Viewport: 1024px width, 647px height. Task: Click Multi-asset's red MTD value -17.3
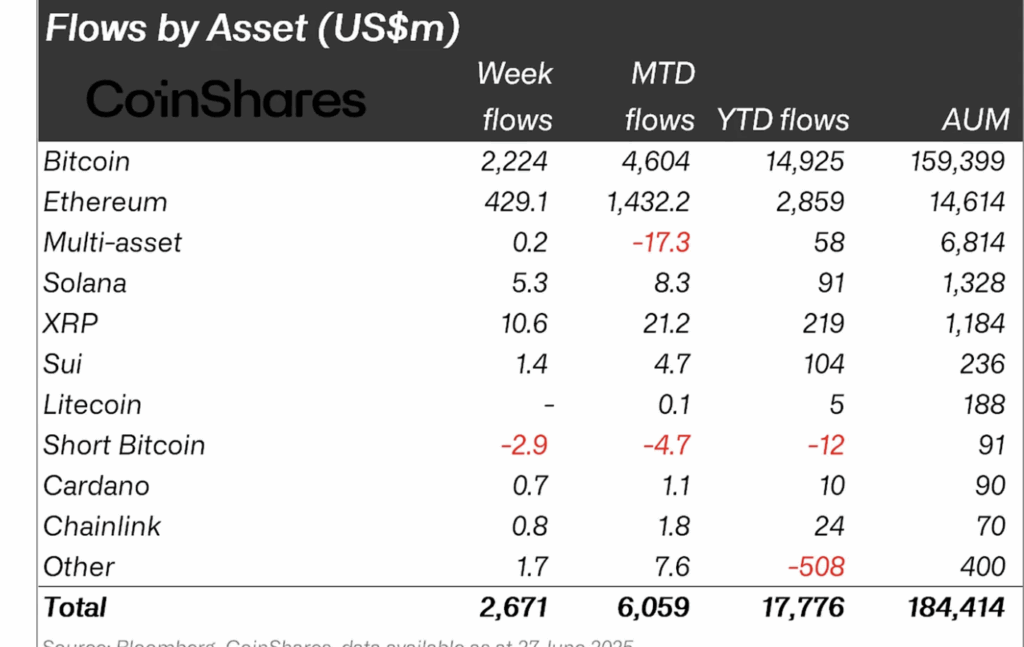[x=660, y=242]
